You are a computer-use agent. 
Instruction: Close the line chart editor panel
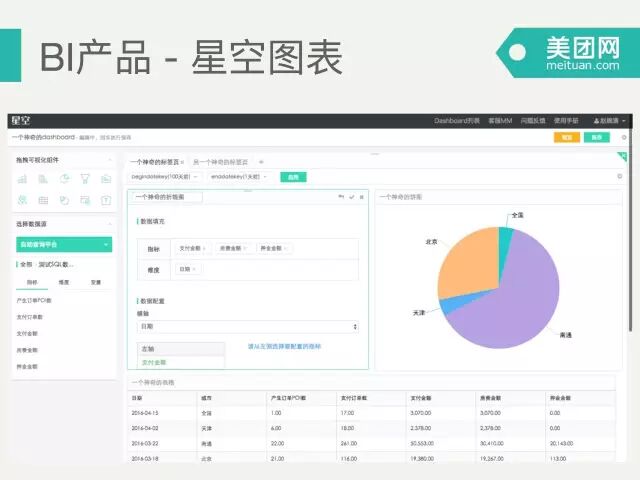pos(362,197)
